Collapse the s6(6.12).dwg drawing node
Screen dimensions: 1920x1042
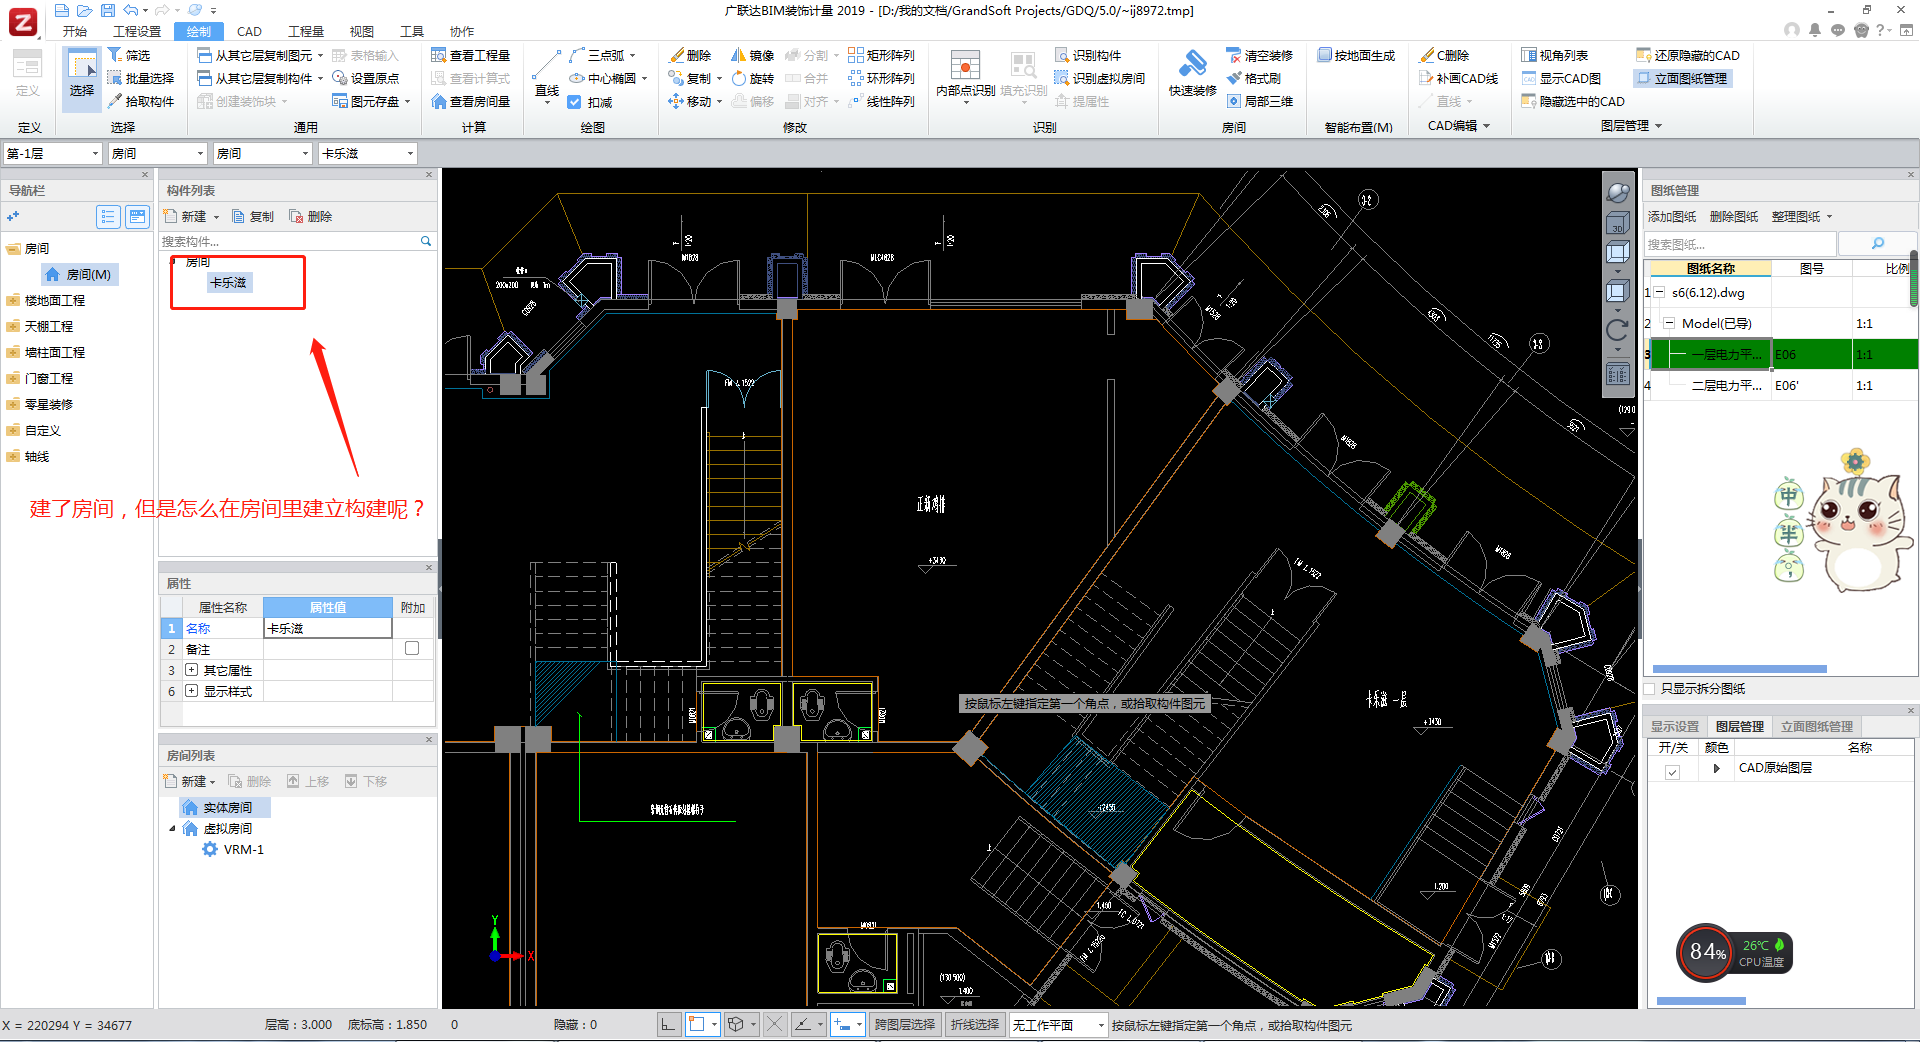1660,293
